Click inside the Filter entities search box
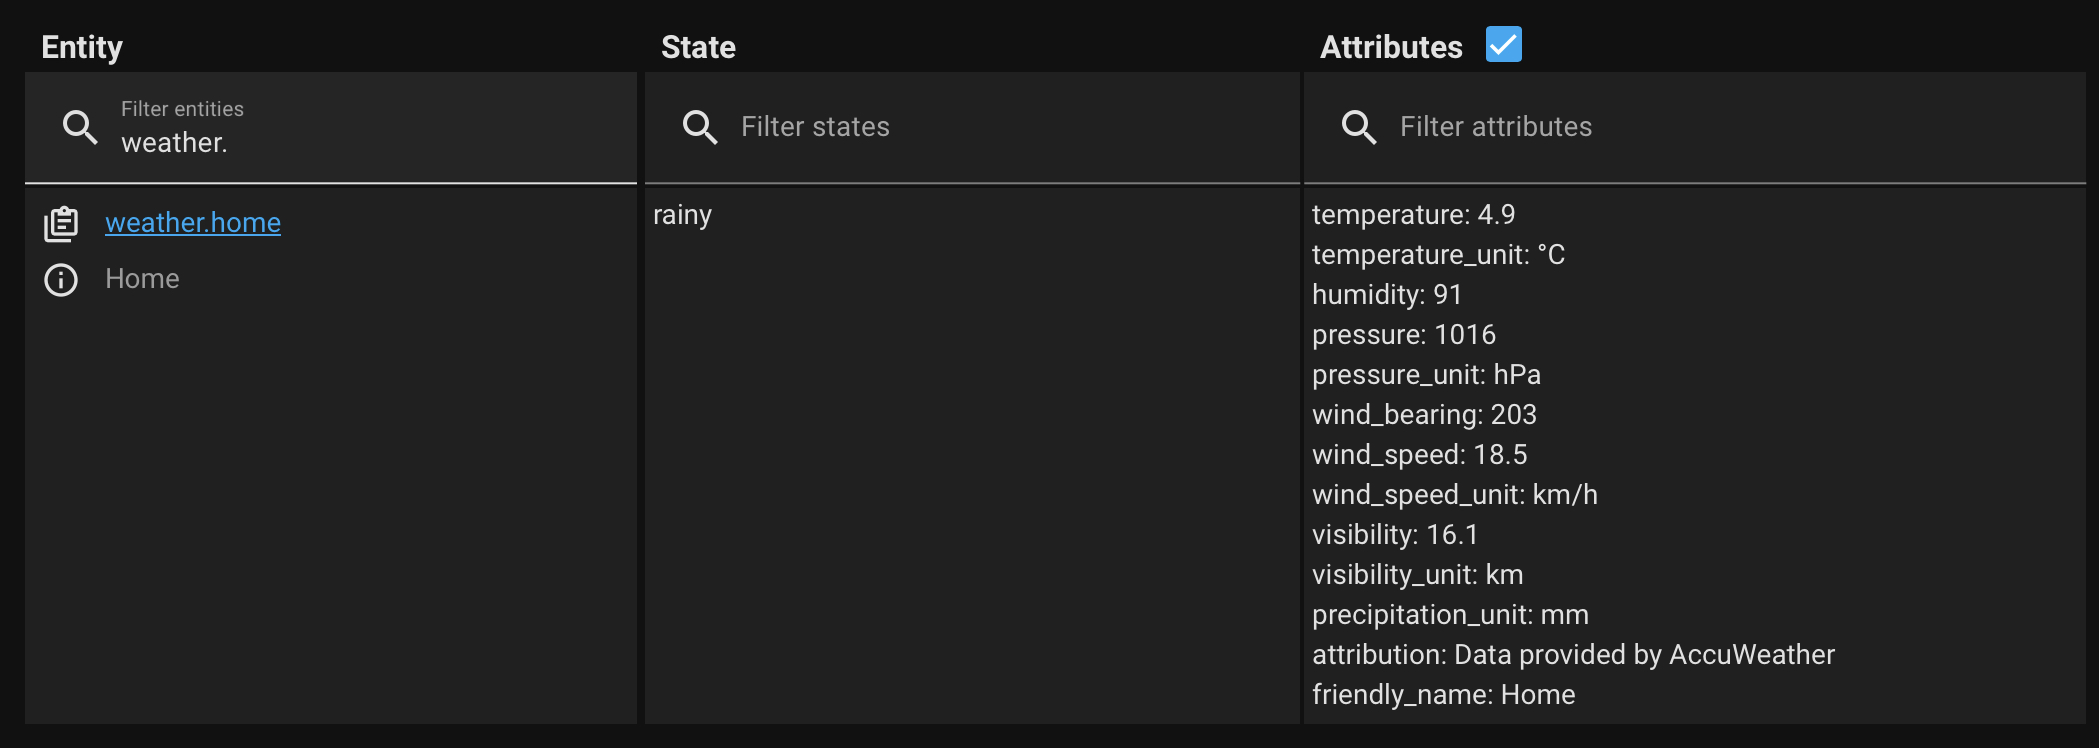 300,140
